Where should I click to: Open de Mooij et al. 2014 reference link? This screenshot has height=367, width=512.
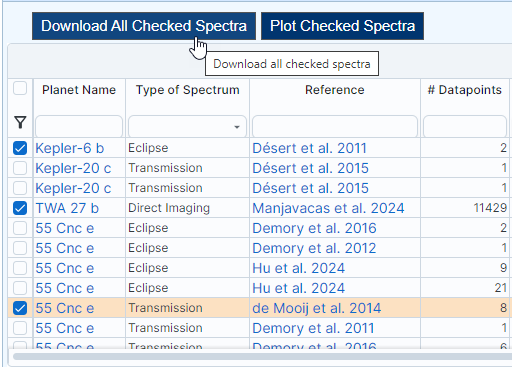pyautogui.click(x=317, y=308)
